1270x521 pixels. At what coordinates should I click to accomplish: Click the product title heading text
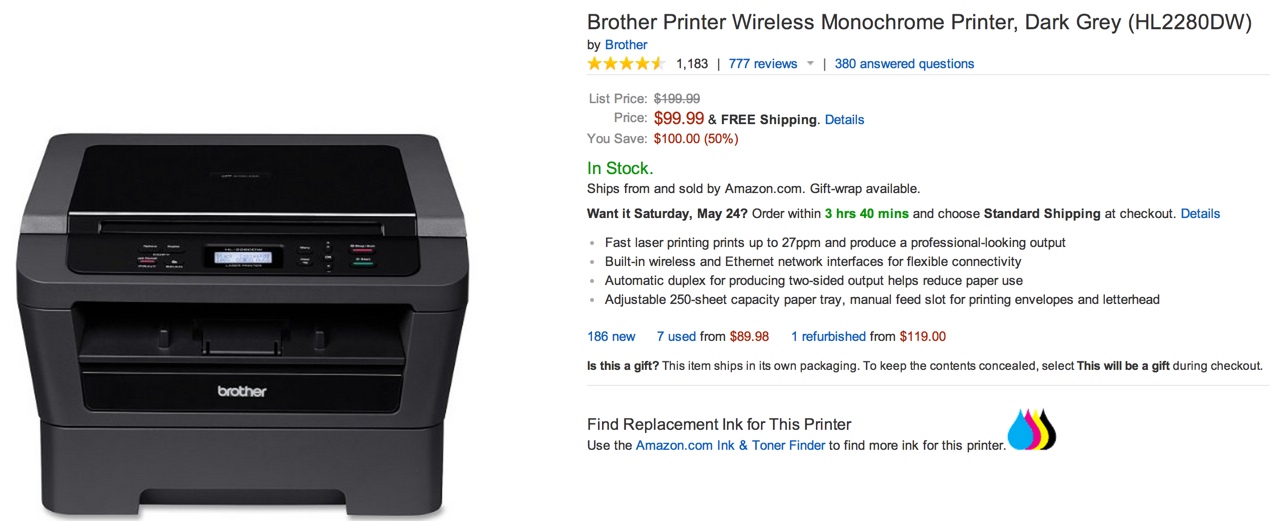click(919, 22)
